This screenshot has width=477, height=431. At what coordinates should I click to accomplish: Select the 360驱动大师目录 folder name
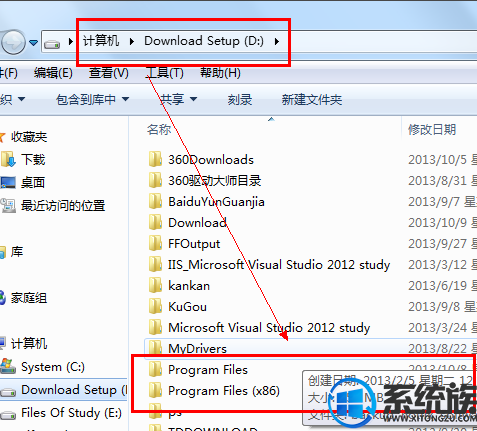click(215, 181)
